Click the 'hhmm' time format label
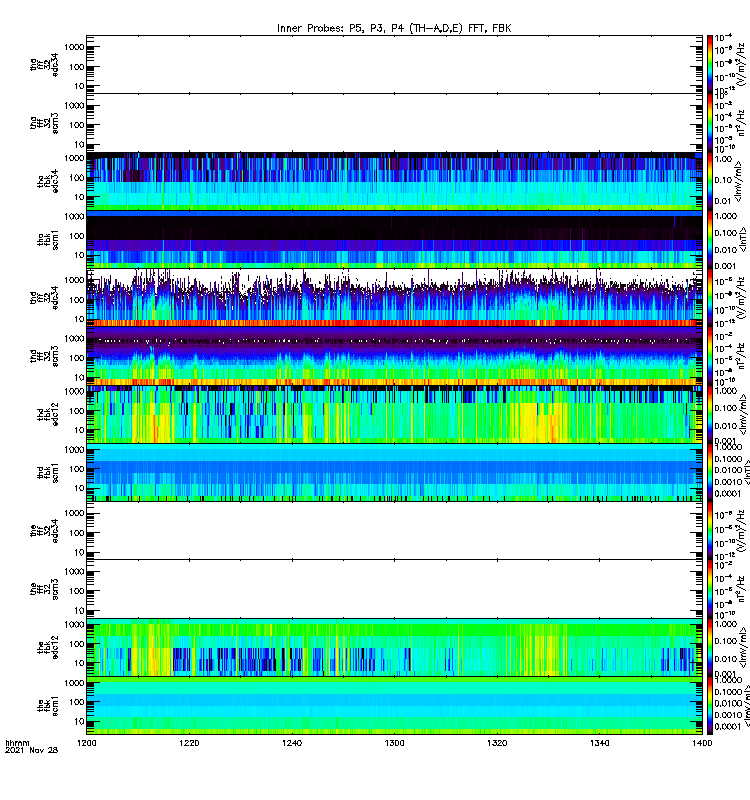This screenshot has height=800, width=750. 18,743
